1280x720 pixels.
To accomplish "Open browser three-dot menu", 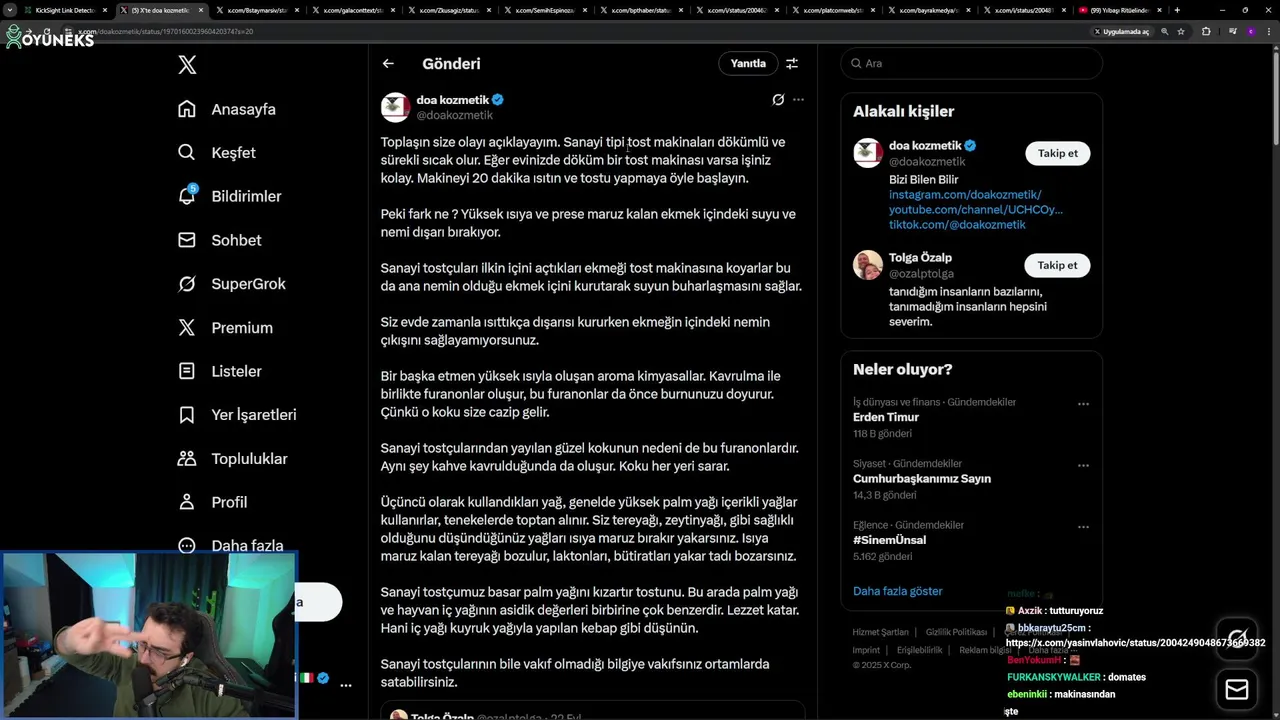I will (x=1269, y=31).
